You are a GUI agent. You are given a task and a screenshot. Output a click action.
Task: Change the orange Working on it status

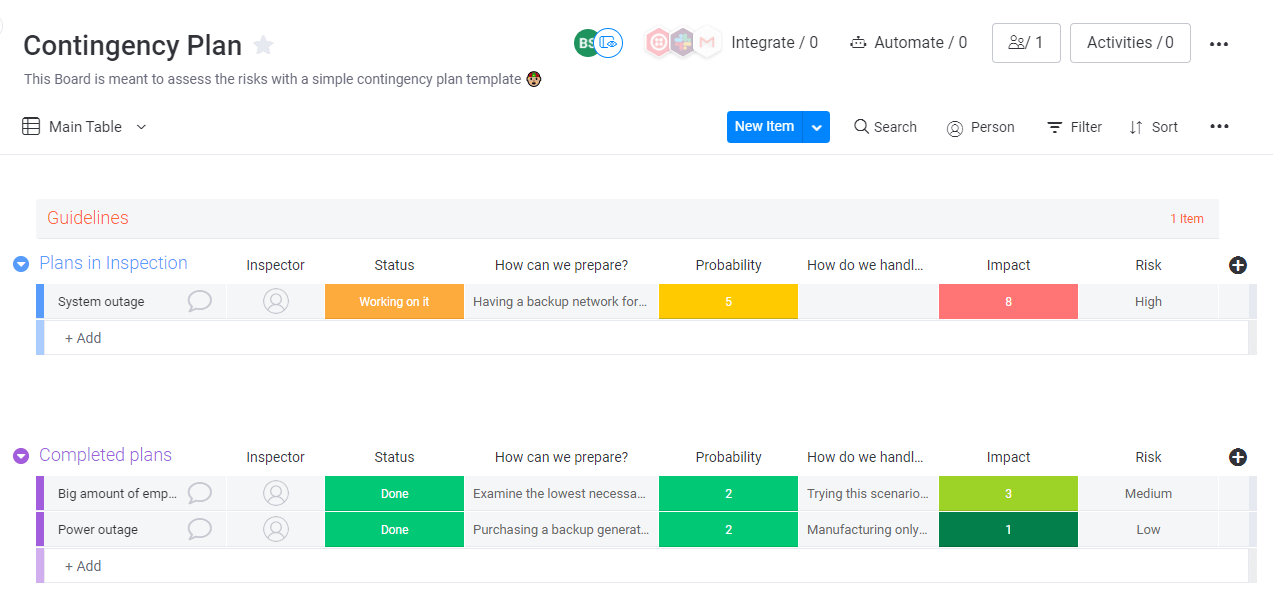[394, 302]
